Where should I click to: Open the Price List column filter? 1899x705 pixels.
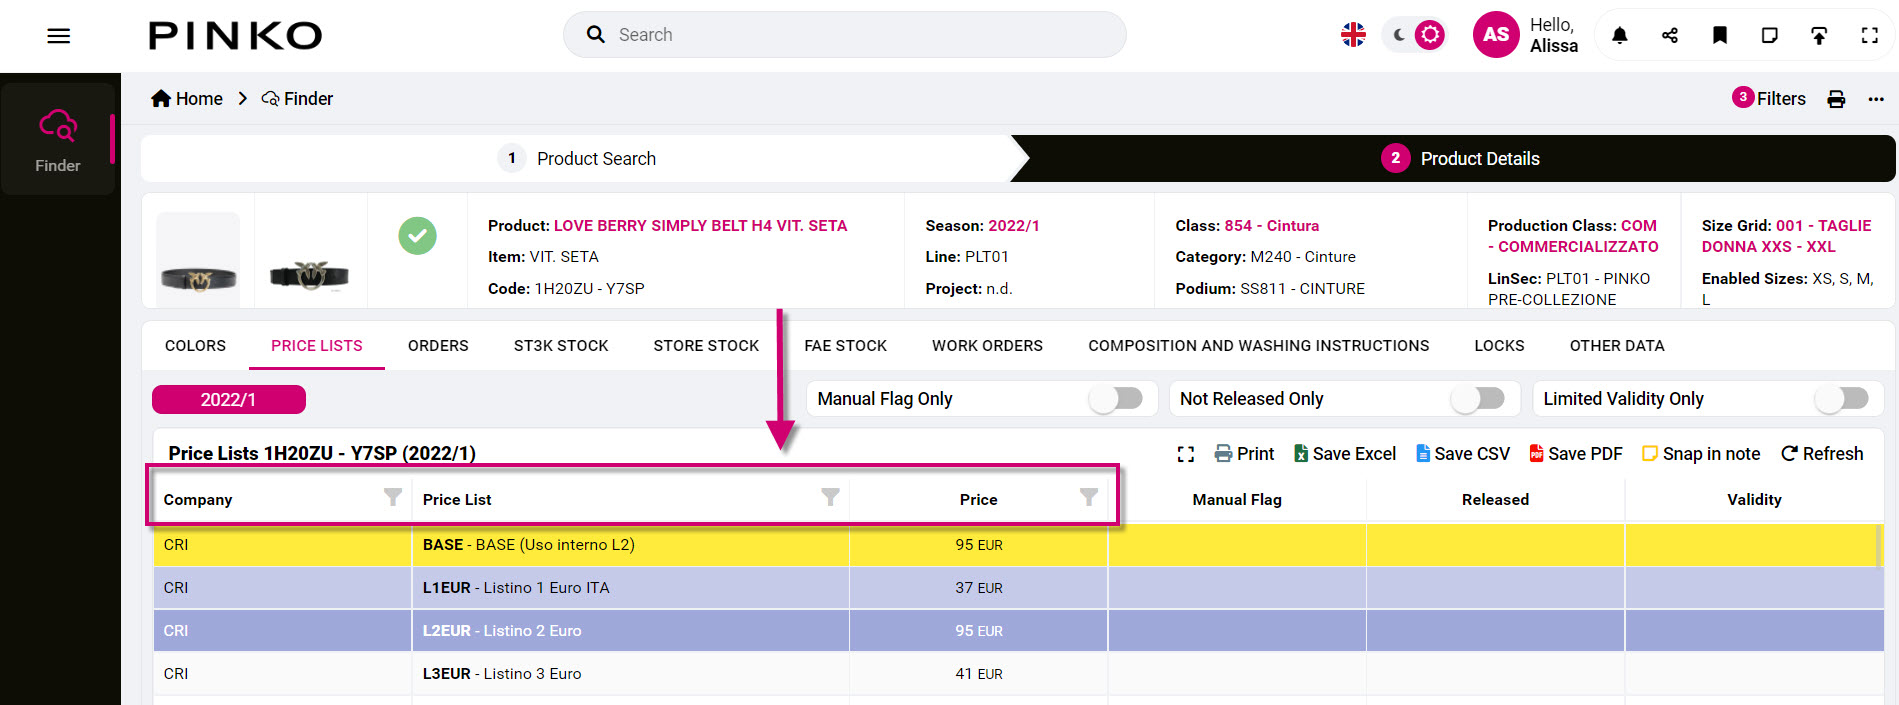[x=830, y=497]
